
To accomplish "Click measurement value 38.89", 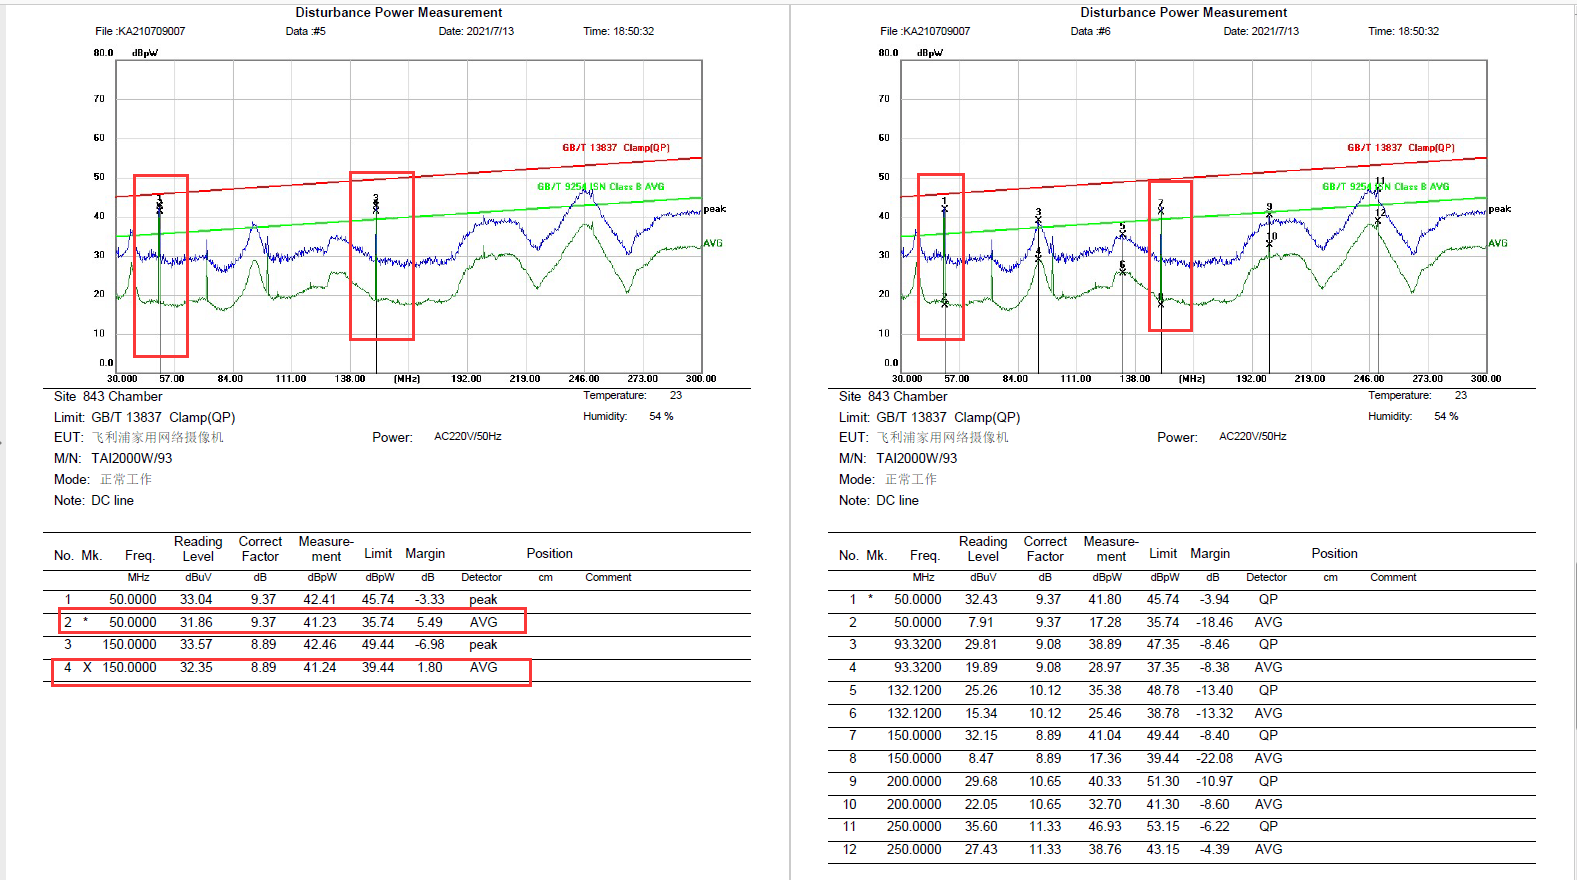I will [1105, 645].
